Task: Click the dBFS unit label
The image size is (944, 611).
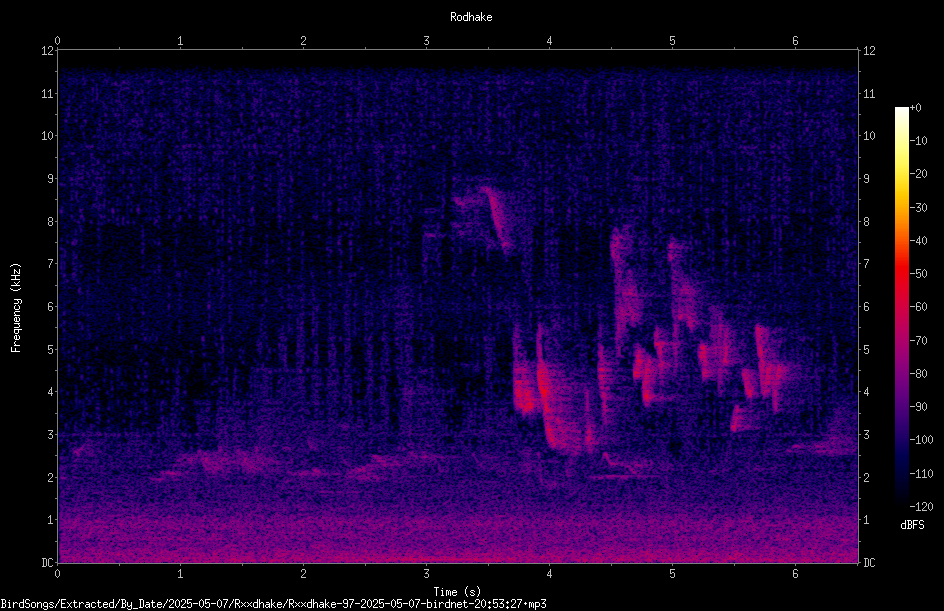Action: point(912,525)
